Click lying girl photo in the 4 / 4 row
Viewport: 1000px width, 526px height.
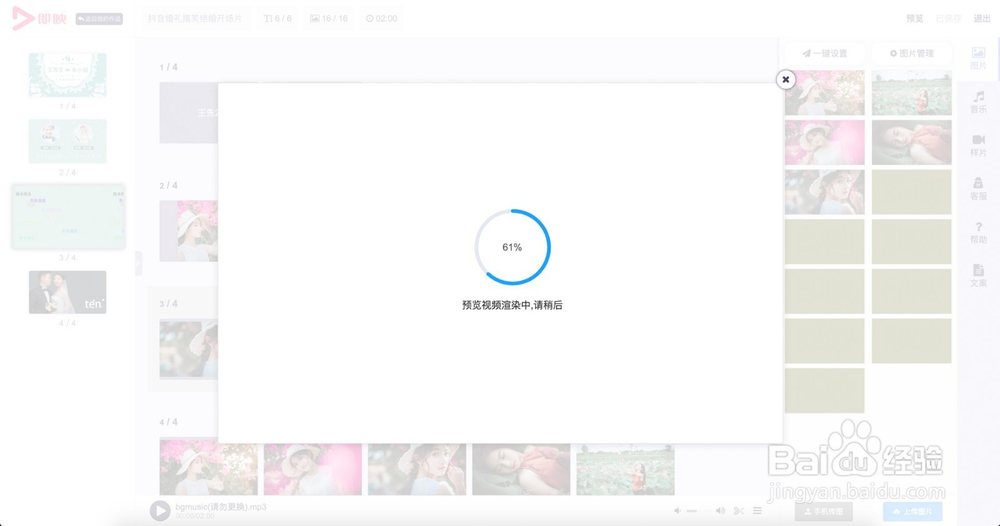(521, 469)
